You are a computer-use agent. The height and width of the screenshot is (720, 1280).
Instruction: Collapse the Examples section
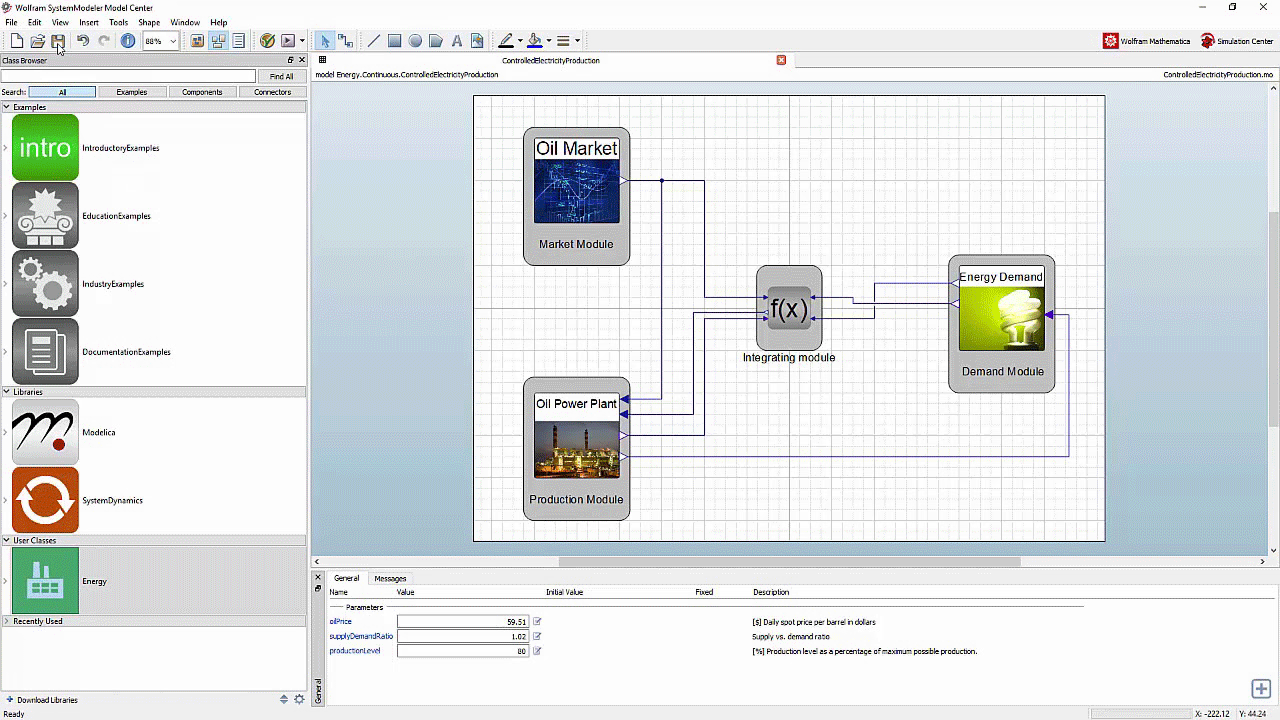6,107
